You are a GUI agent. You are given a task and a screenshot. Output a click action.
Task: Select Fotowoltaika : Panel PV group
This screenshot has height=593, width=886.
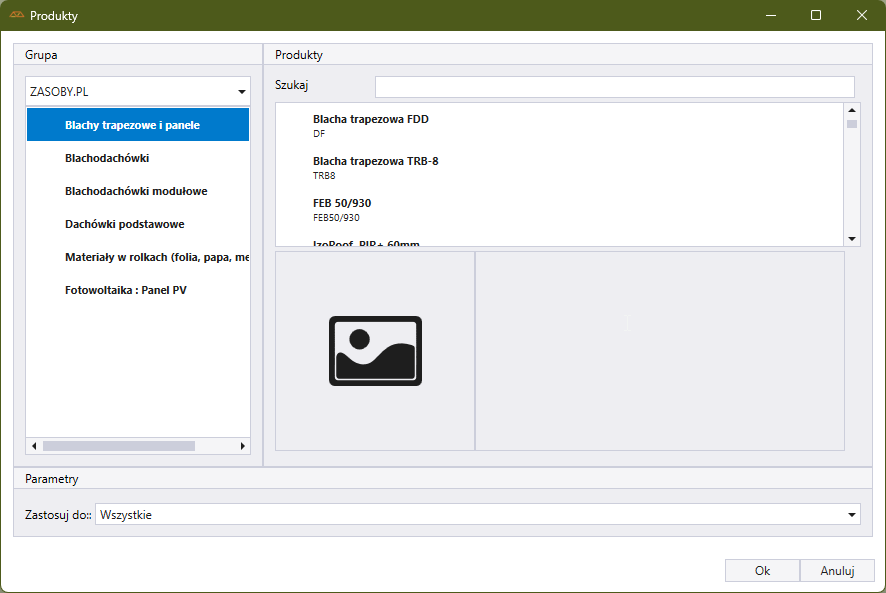[x=125, y=290]
